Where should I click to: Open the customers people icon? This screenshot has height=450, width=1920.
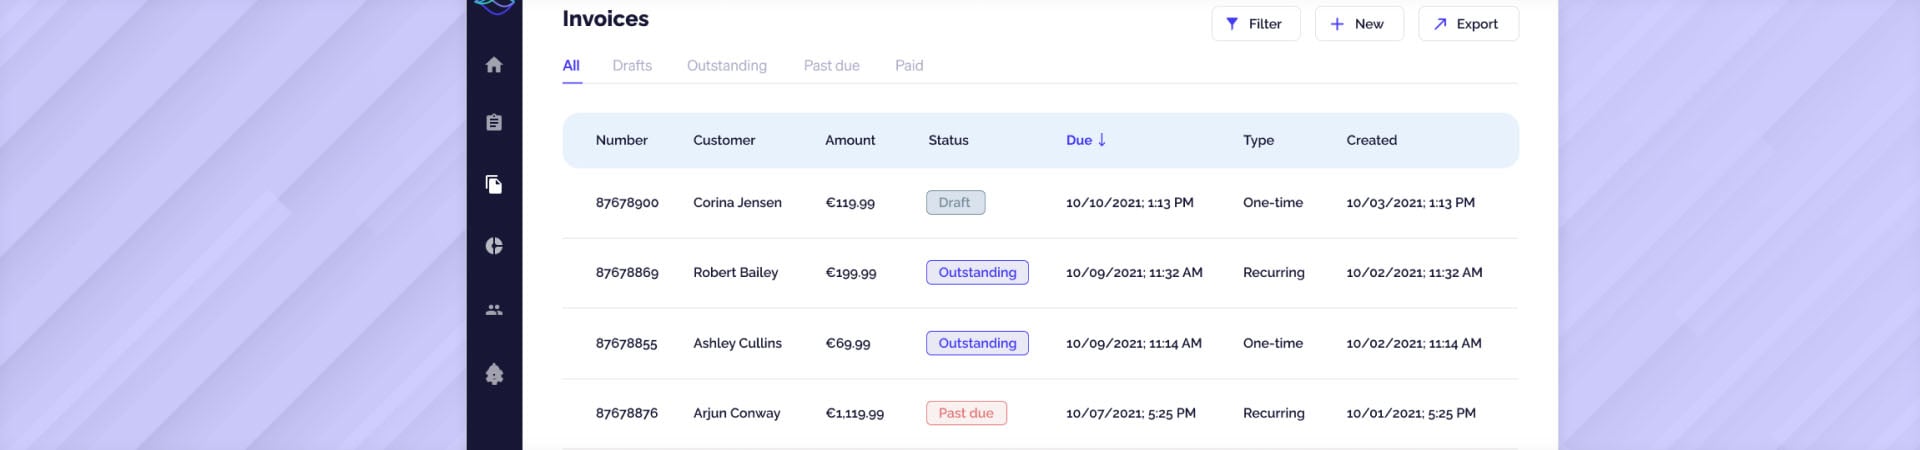[494, 310]
